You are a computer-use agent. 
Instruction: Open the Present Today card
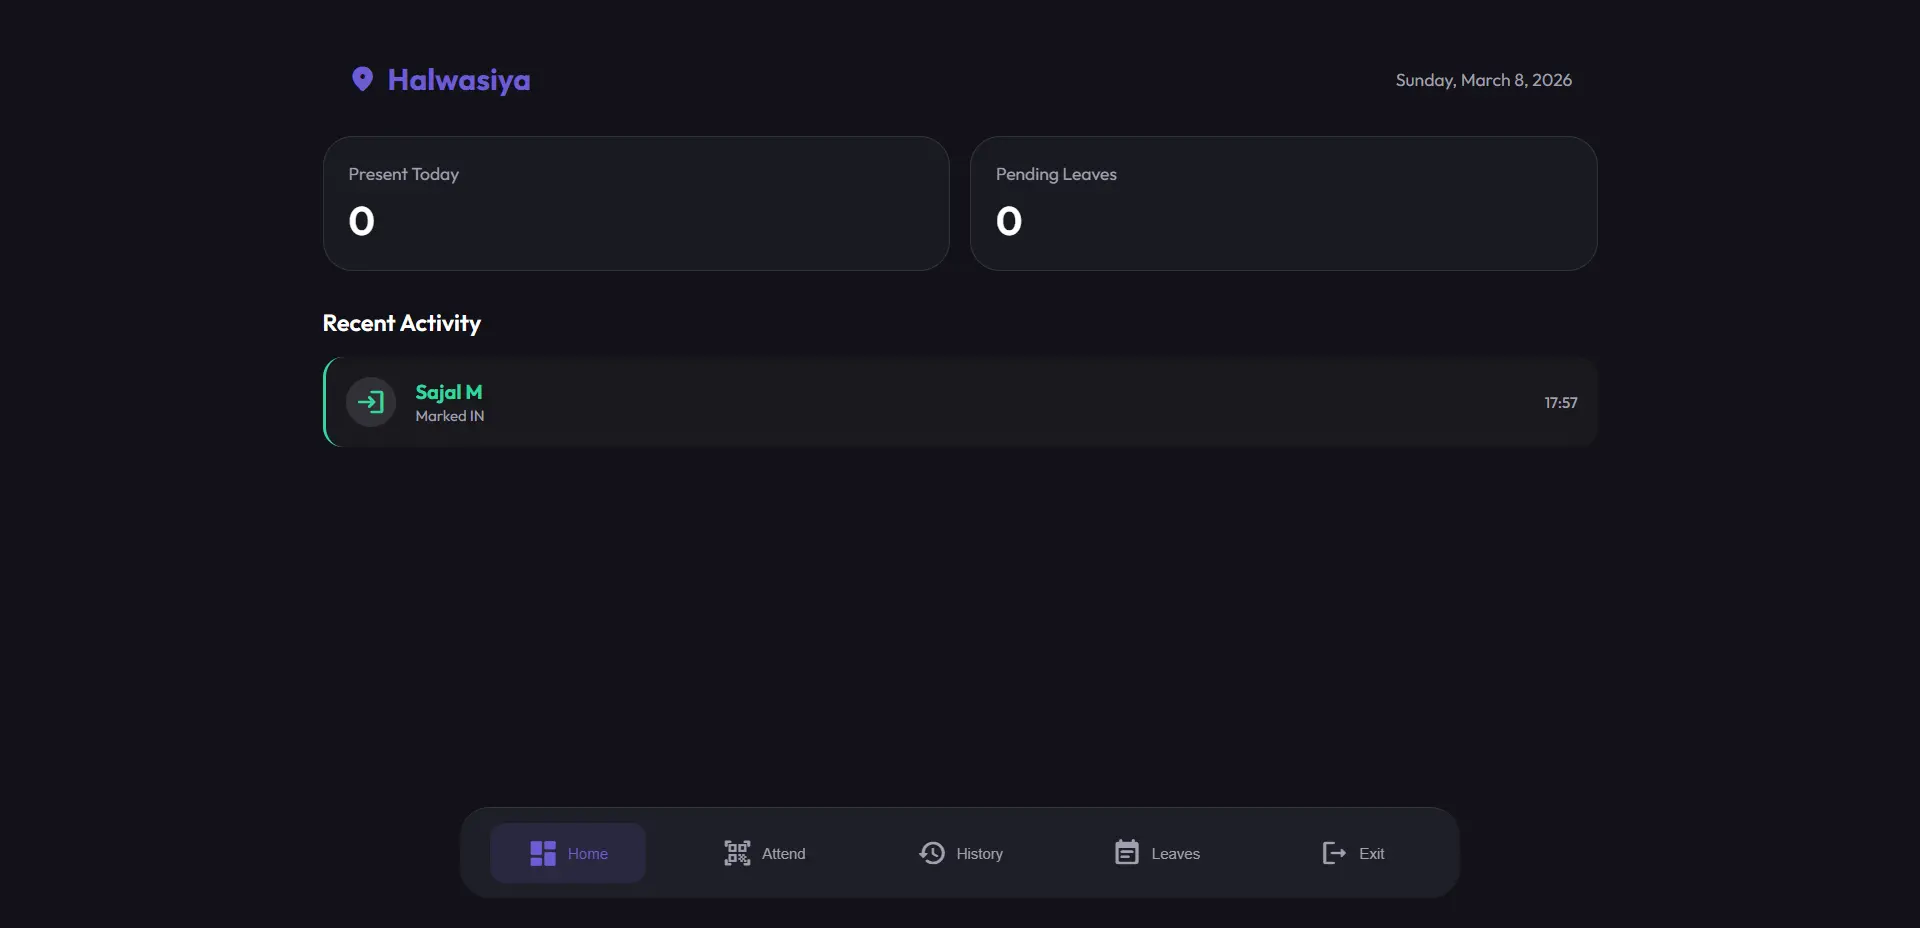(636, 203)
